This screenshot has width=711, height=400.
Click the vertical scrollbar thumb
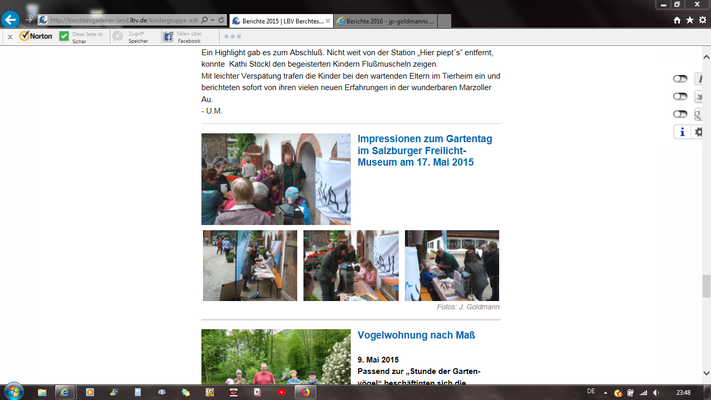[706, 286]
